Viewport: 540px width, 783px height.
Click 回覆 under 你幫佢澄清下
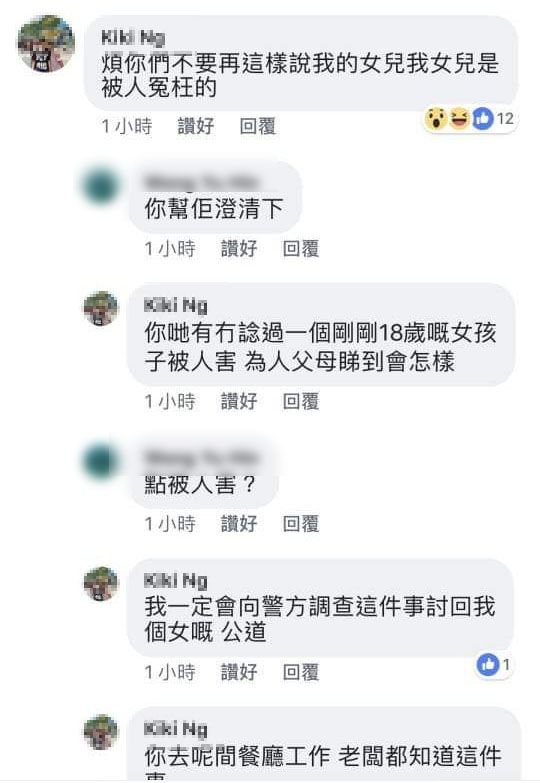pos(301,248)
